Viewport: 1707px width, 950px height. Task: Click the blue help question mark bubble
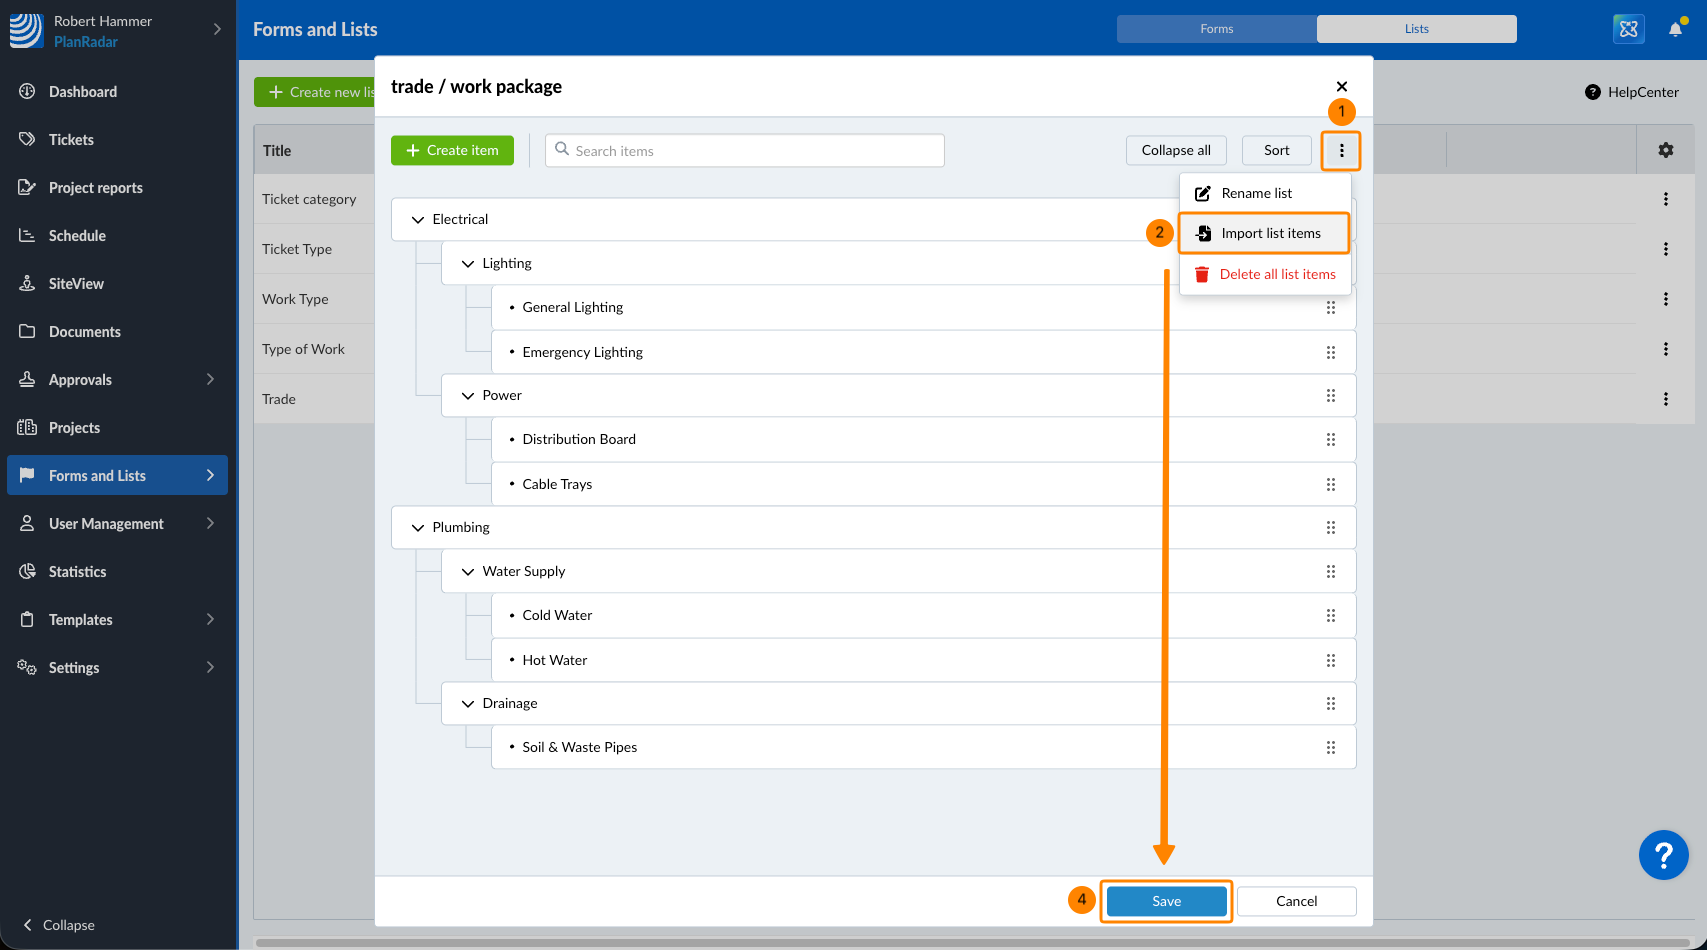coord(1663,855)
